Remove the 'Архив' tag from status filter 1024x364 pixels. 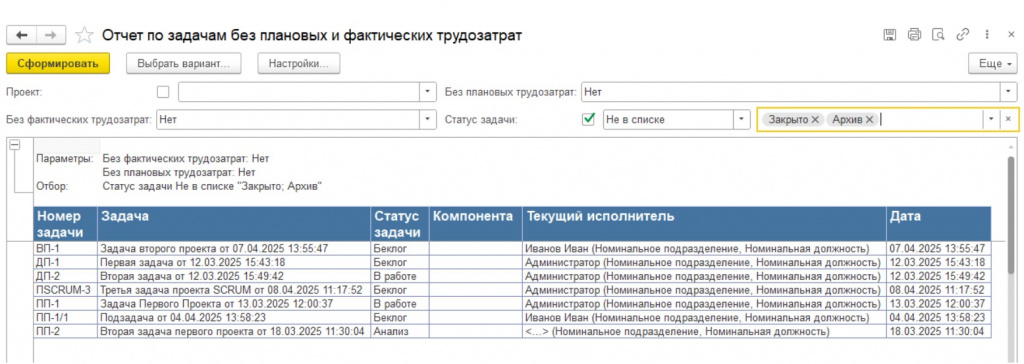pos(869,120)
